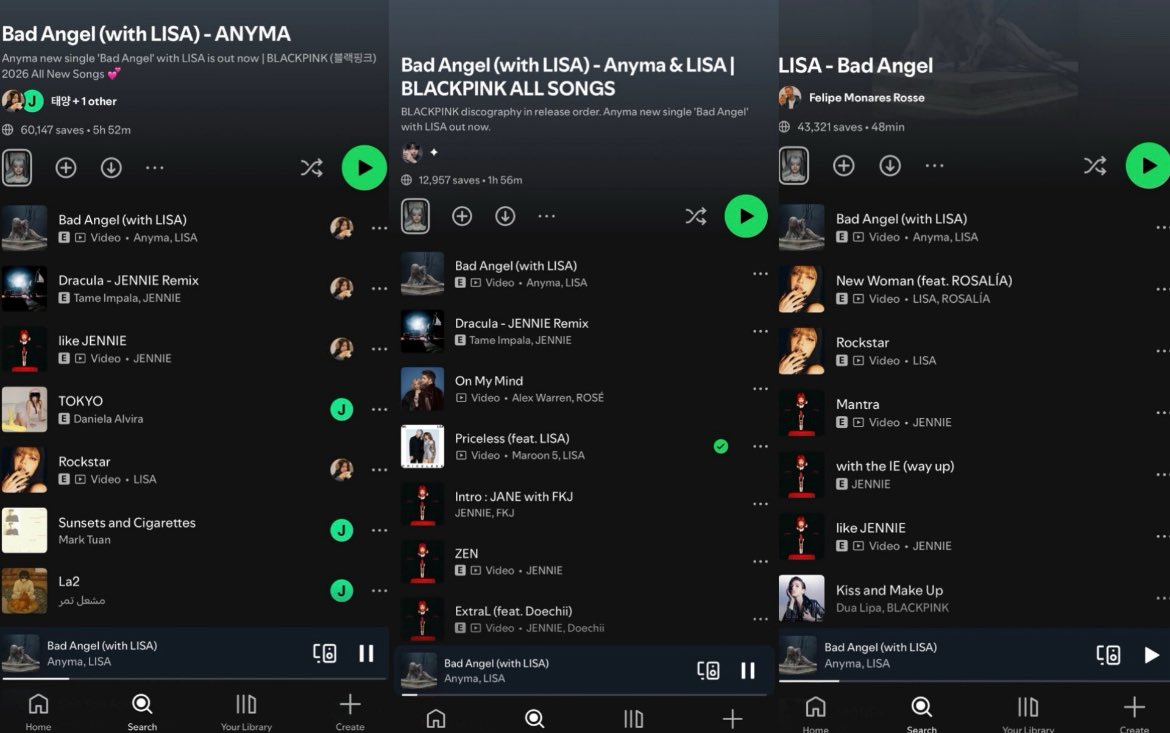The height and width of the screenshot is (733, 1170).
Task: Open more options for BLACKPINK ALL SONGS playlist
Action: (547, 216)
